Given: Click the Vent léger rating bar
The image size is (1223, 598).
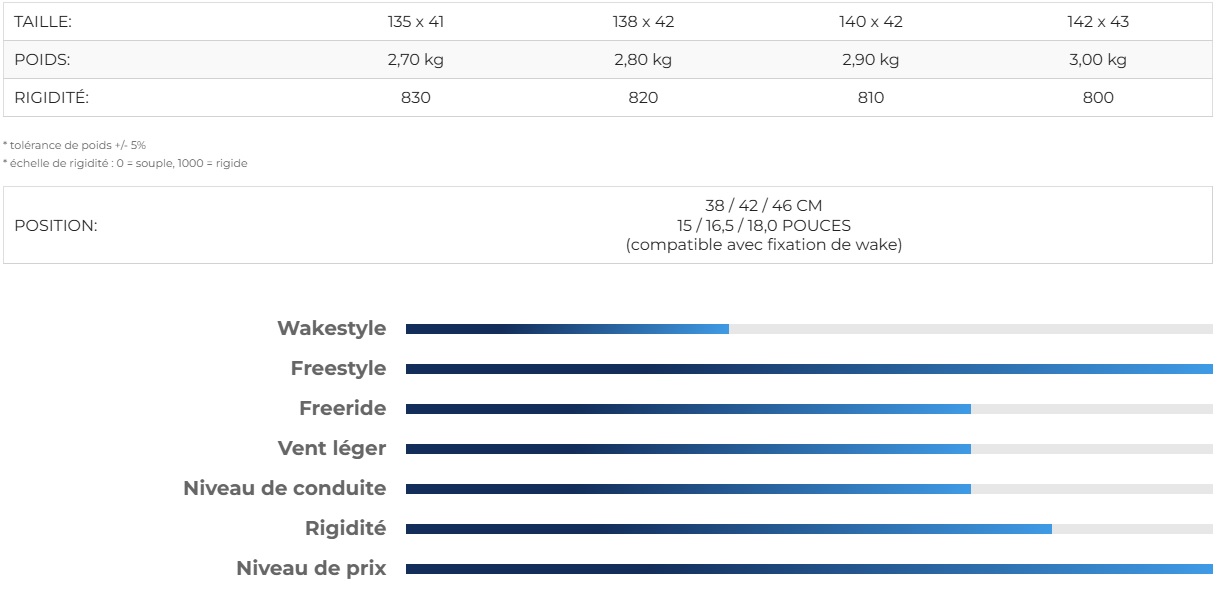Looking at the screenshot, I should coord(808,449).
